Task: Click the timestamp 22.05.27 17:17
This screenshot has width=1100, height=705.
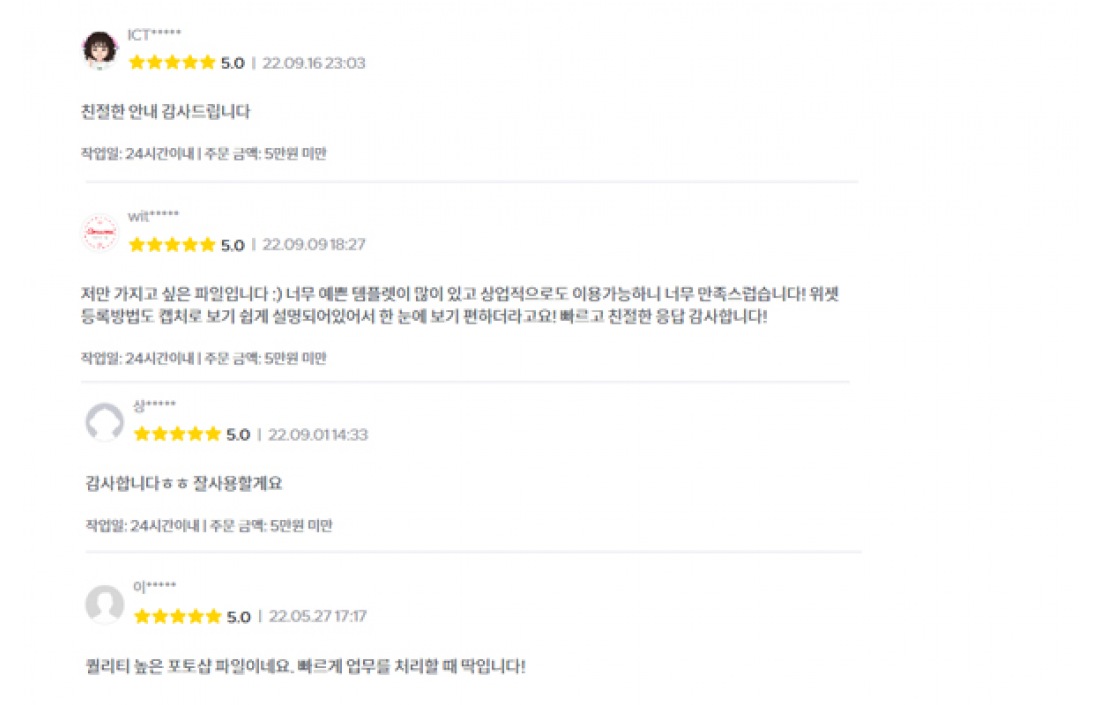Action: 318,617
